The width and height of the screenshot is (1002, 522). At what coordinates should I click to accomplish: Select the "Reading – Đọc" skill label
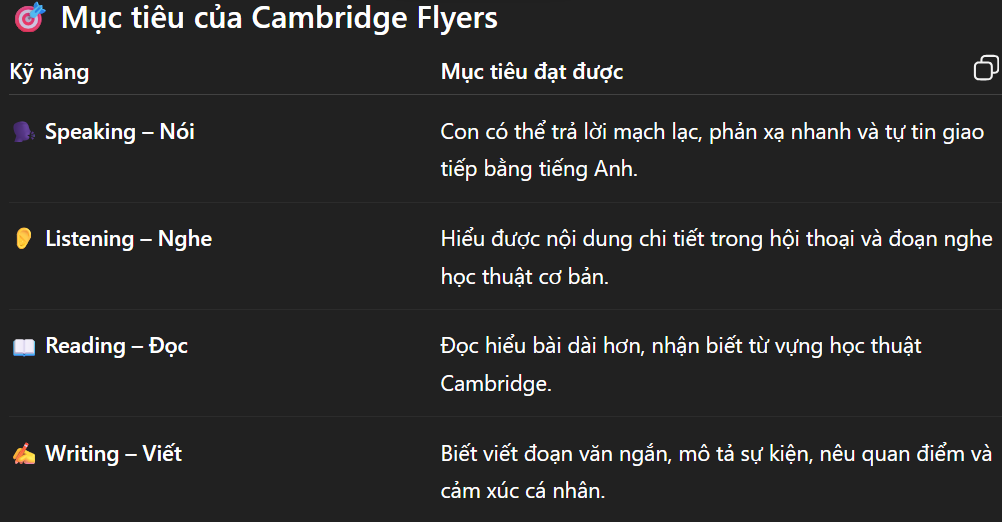click(x=116, y=346)
